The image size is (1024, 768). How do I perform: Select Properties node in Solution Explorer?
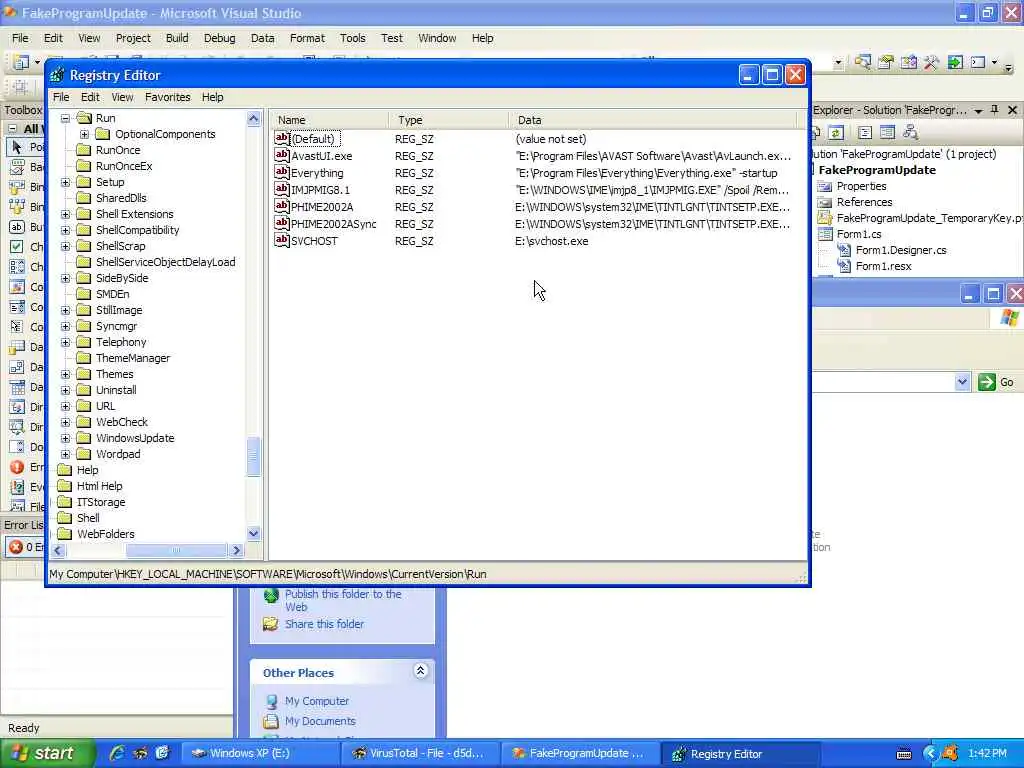click(x=861, y=186)
